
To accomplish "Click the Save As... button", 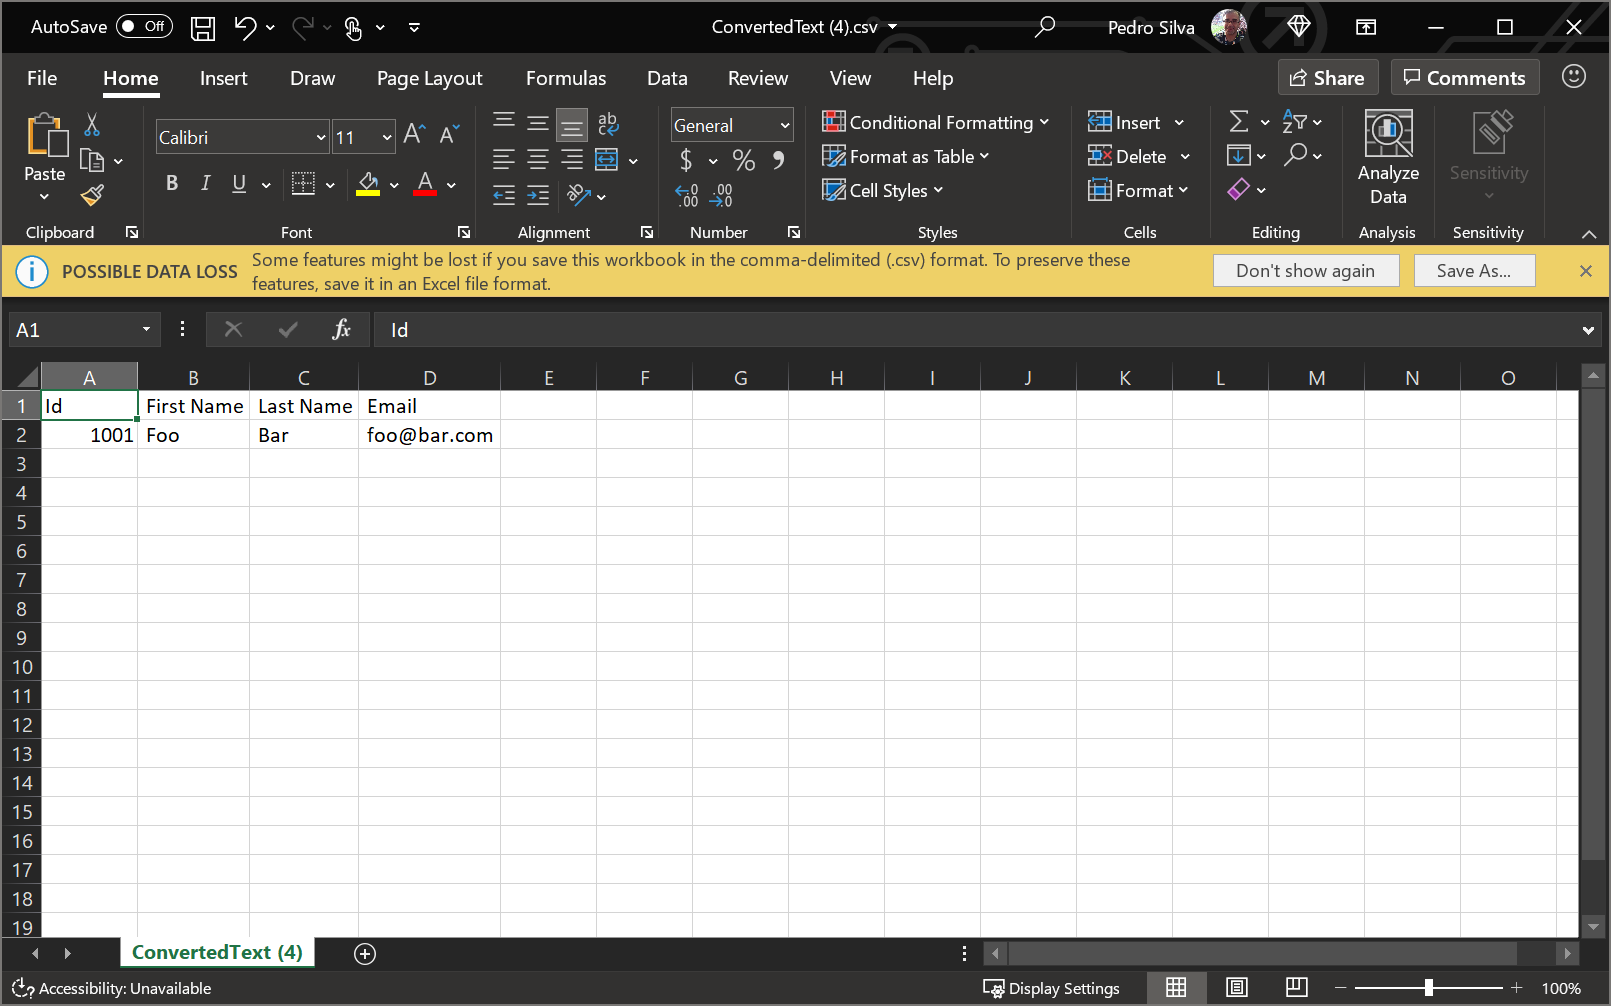I will click(1473, 271).
